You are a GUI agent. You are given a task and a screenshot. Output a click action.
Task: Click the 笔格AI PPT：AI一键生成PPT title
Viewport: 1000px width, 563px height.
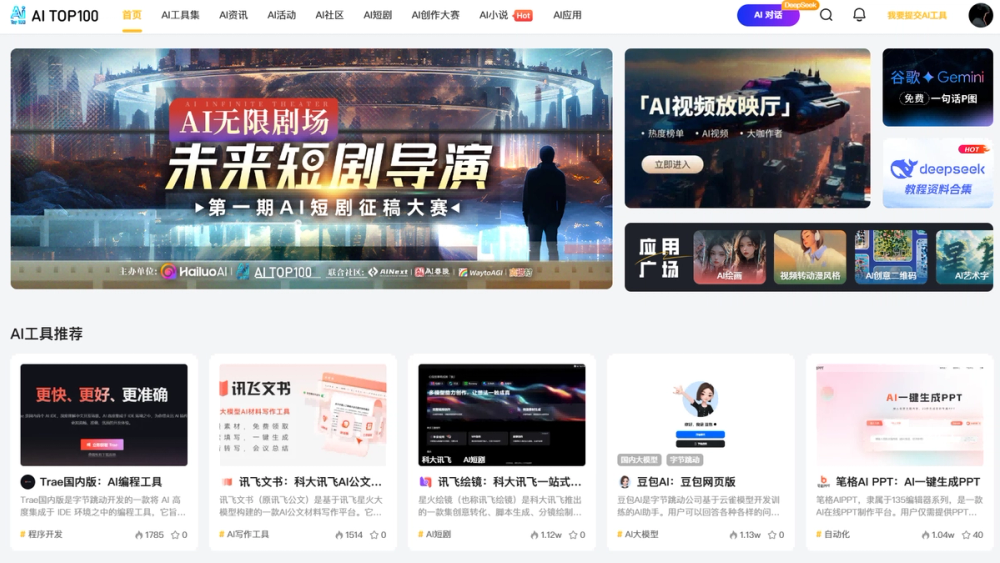click(908, 482)
